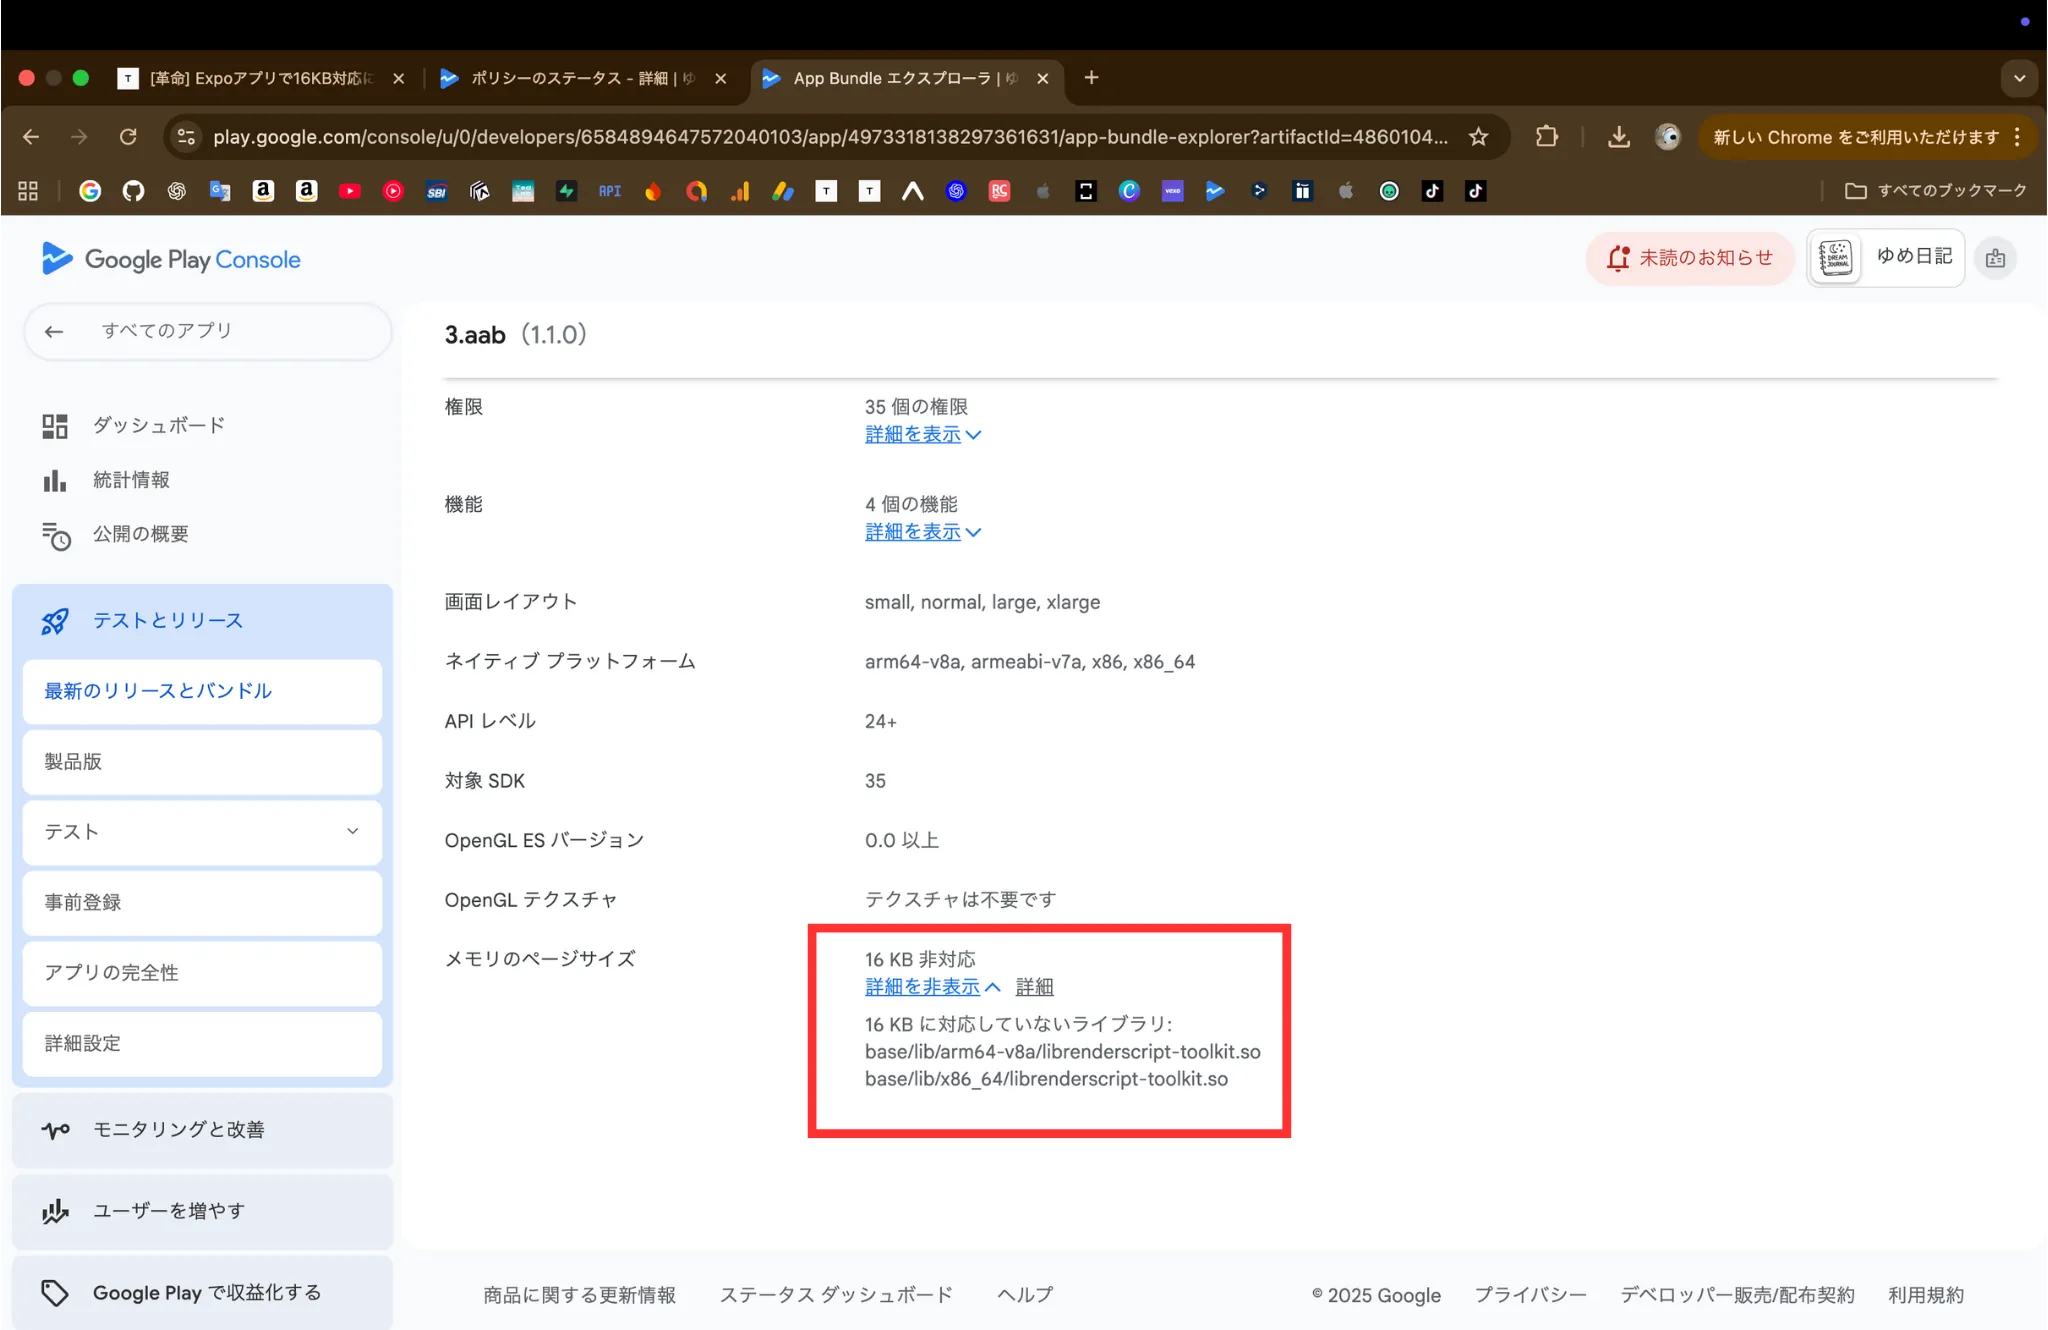Viewport: 2048px width, 1330px height.
Task: Open Google Play で収益化する section
Action: pyautogui.click(x=206, y=1292)
